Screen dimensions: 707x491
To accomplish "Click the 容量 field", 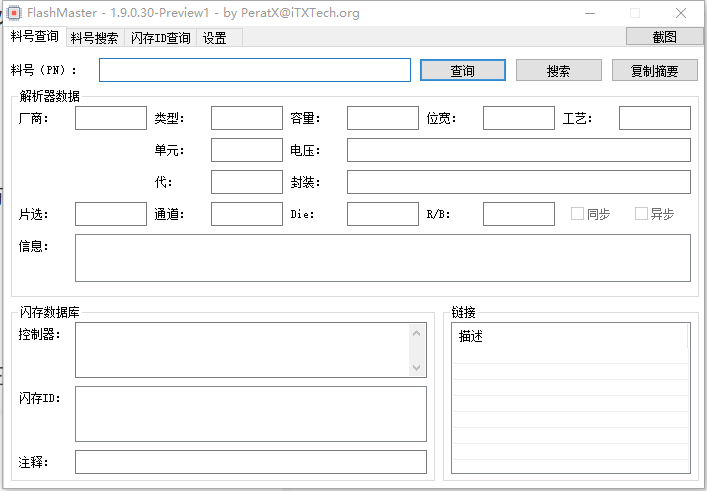I will (x=383, y=118).
